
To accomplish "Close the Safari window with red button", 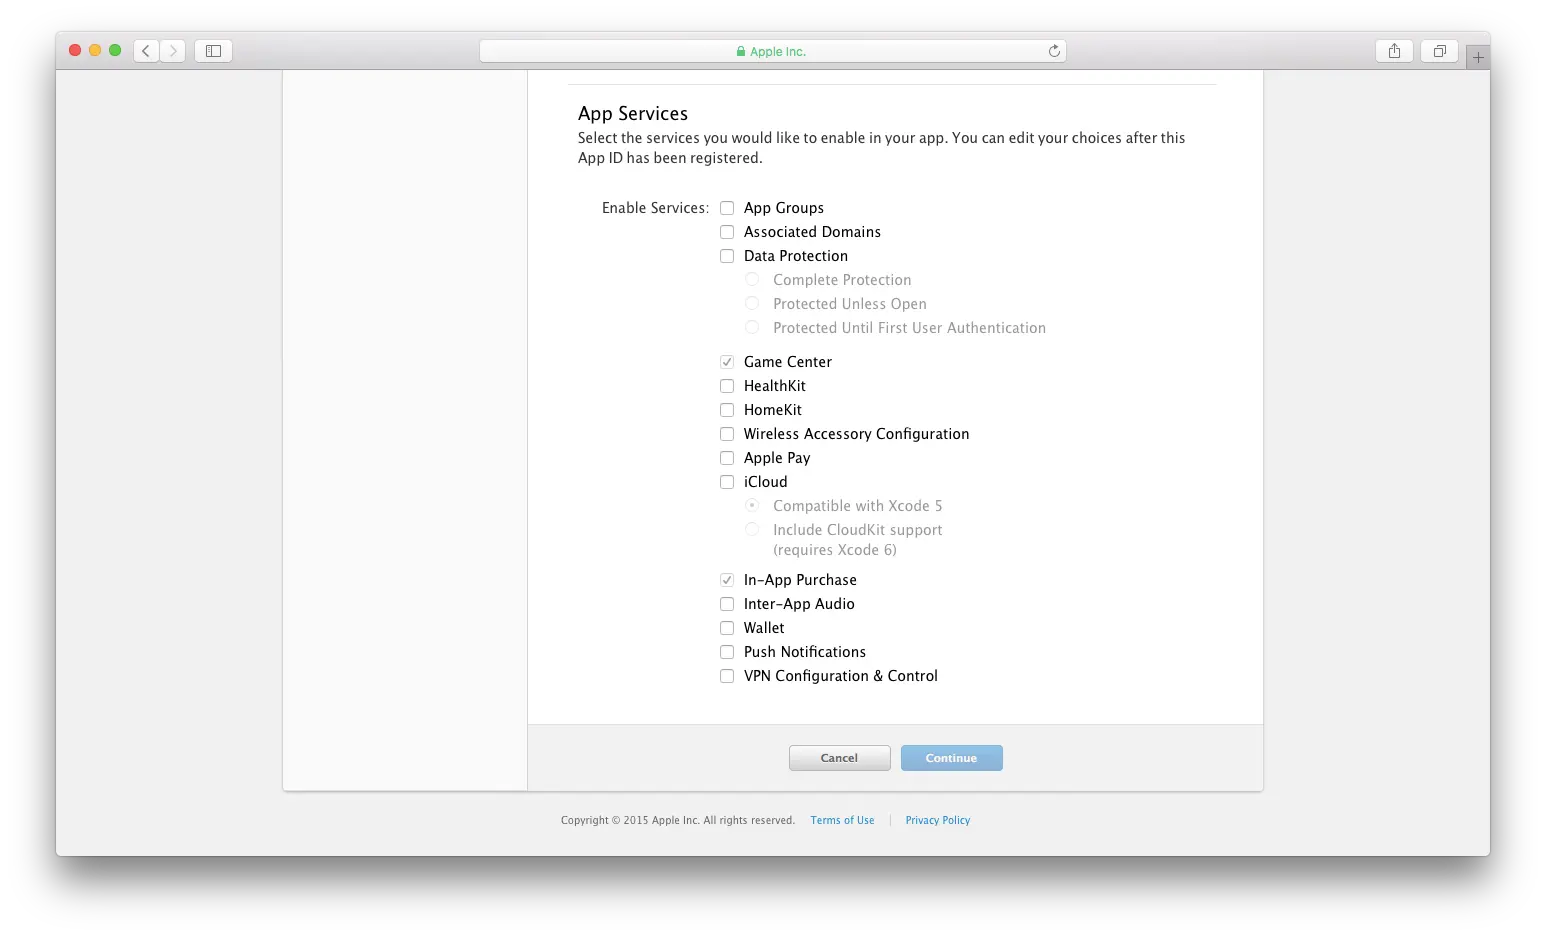I will pos(75,50).
